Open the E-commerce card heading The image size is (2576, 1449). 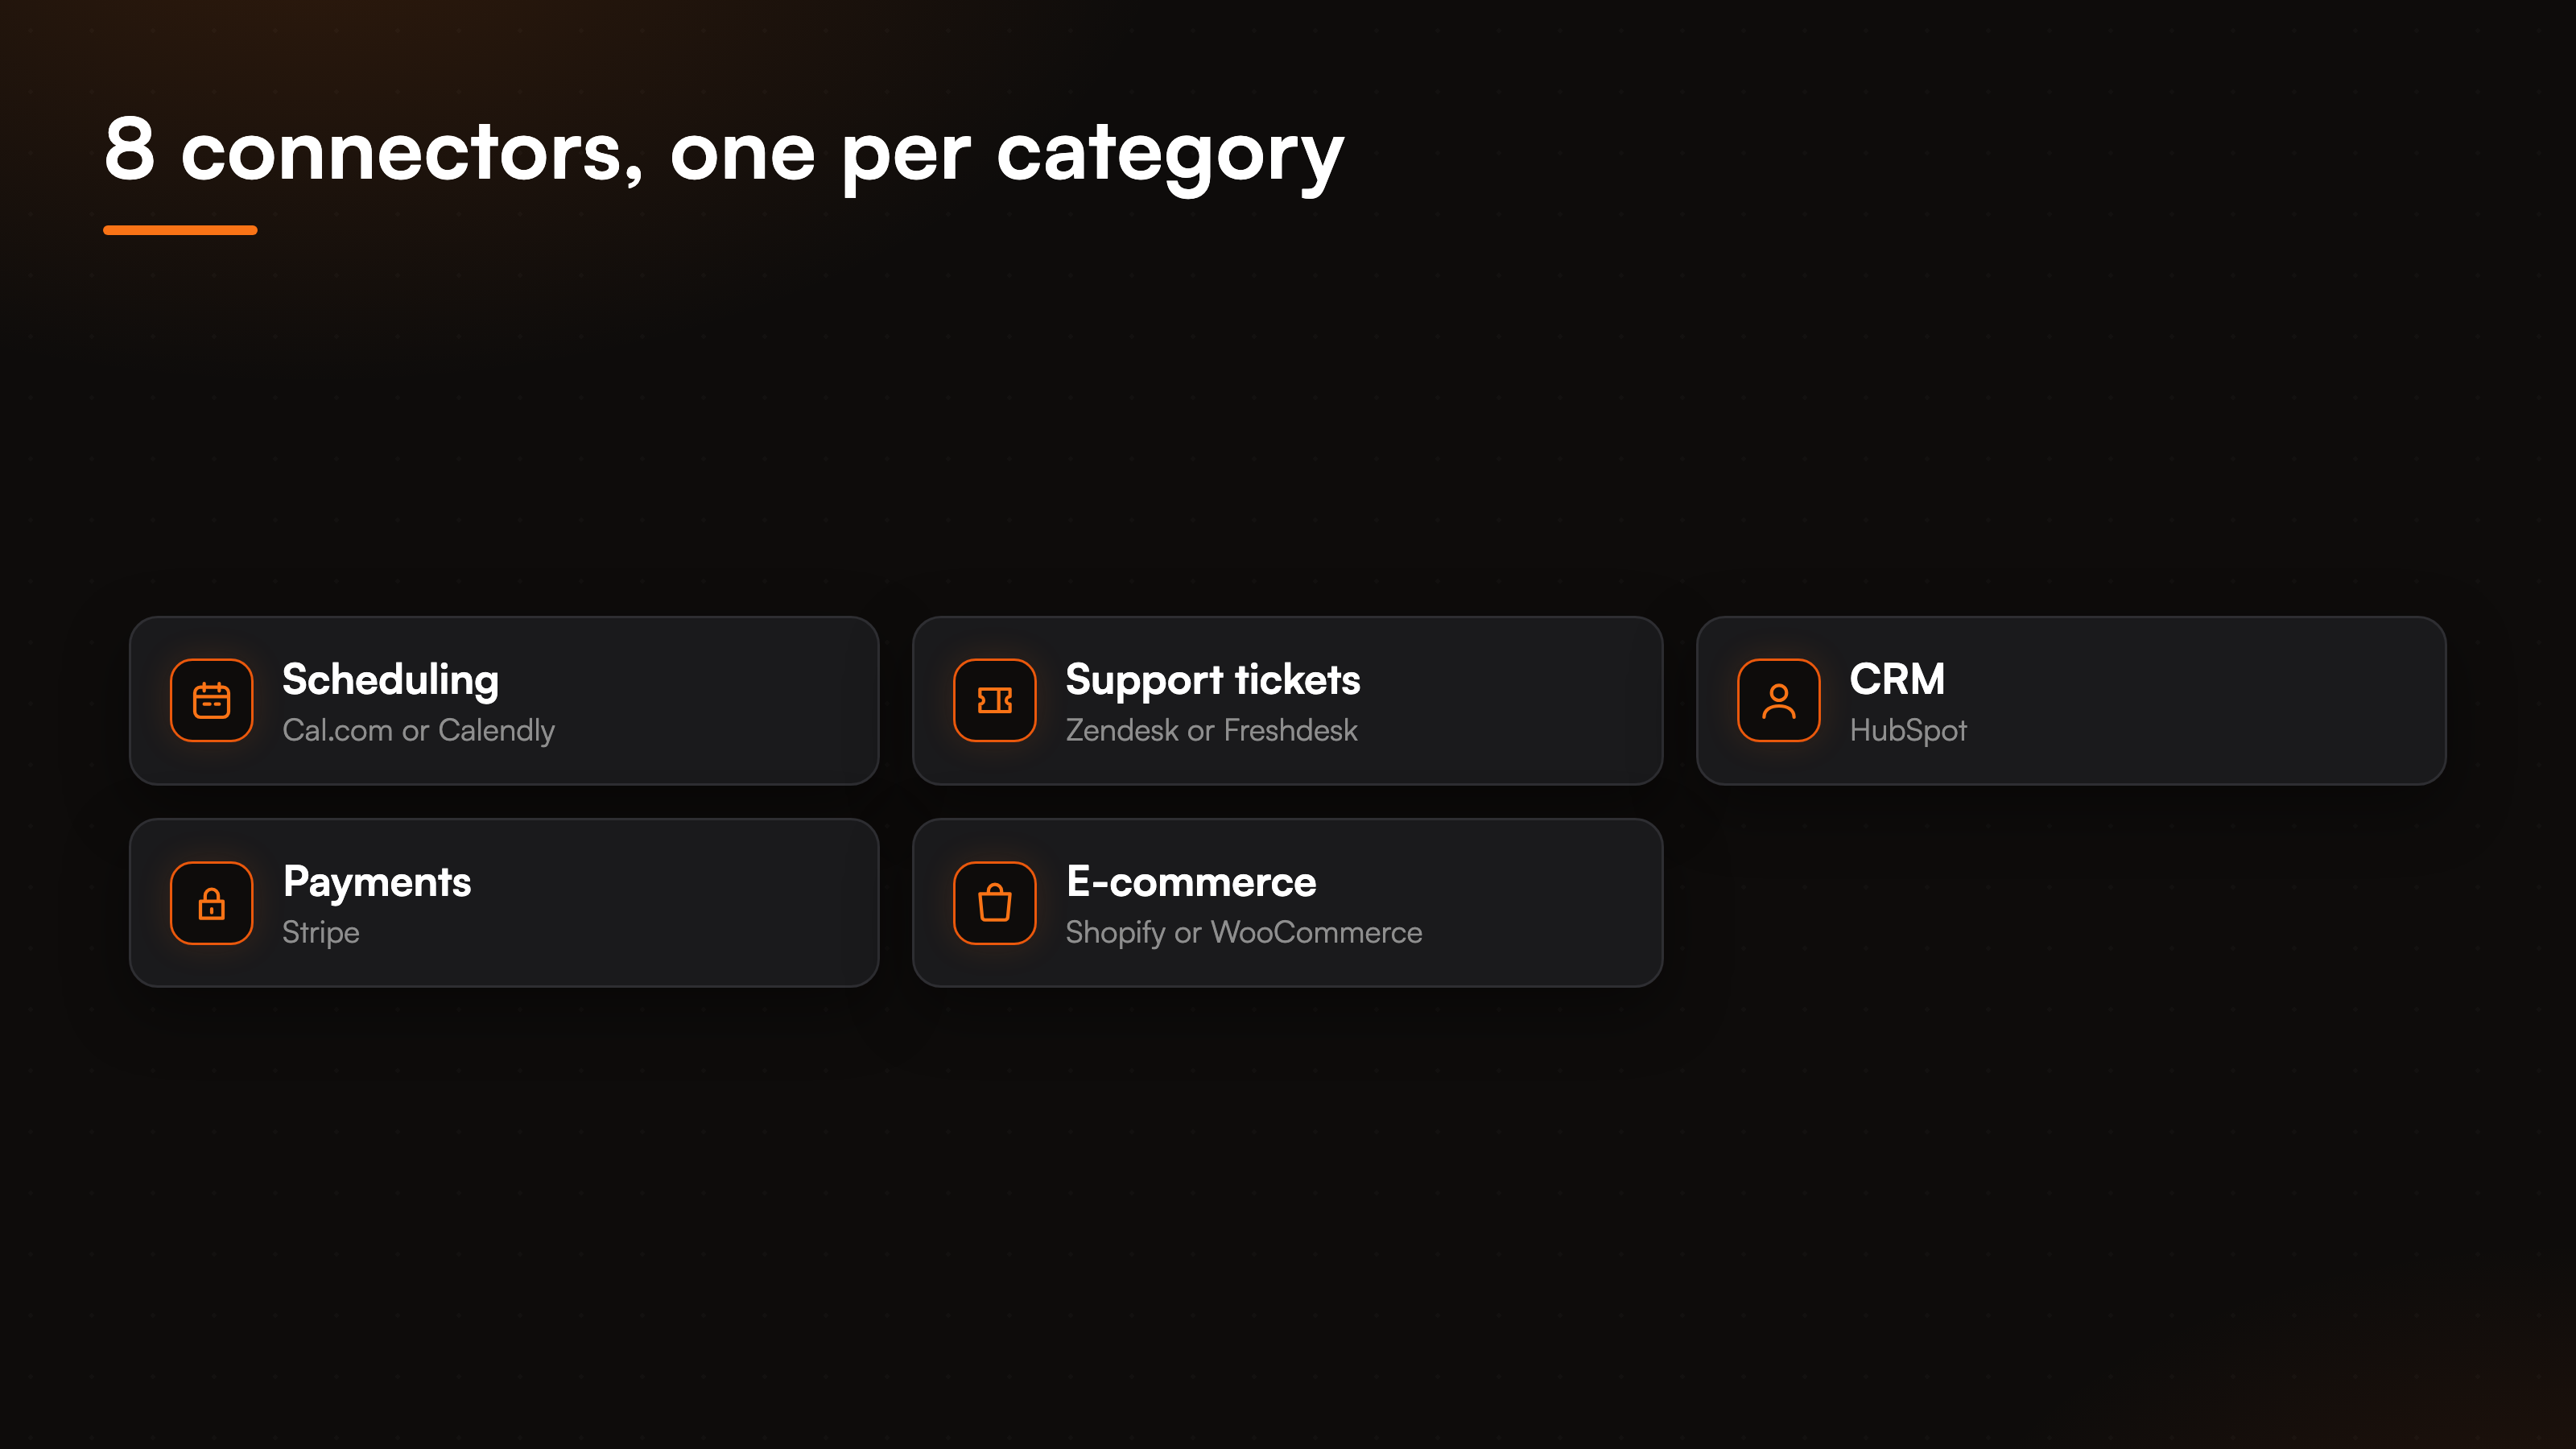(1191, 882)
